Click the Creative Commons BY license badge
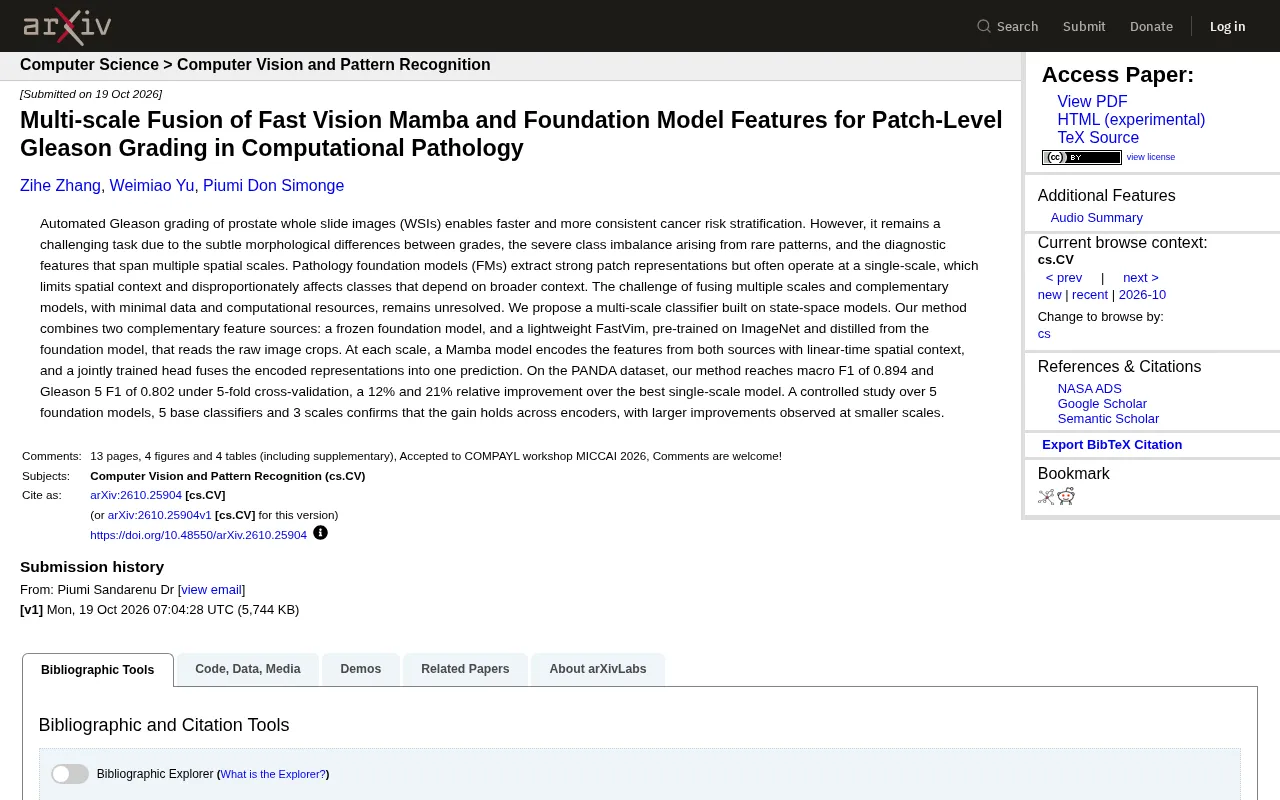The image size is (1280, 800). coord(1082,157)
